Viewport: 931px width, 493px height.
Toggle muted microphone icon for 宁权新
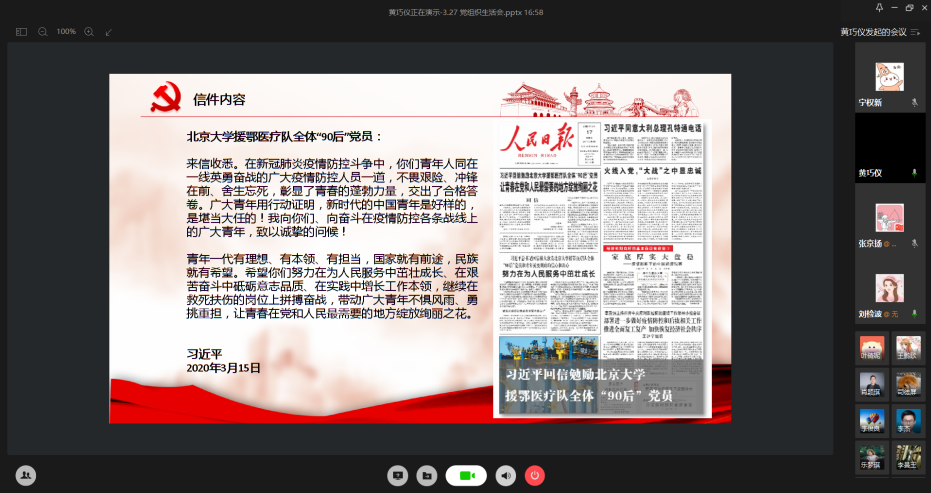[x=915, y=103]
